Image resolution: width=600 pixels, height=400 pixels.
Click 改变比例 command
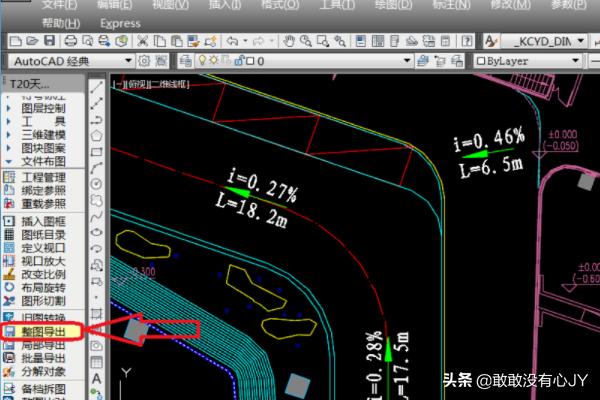coord(43,274)
